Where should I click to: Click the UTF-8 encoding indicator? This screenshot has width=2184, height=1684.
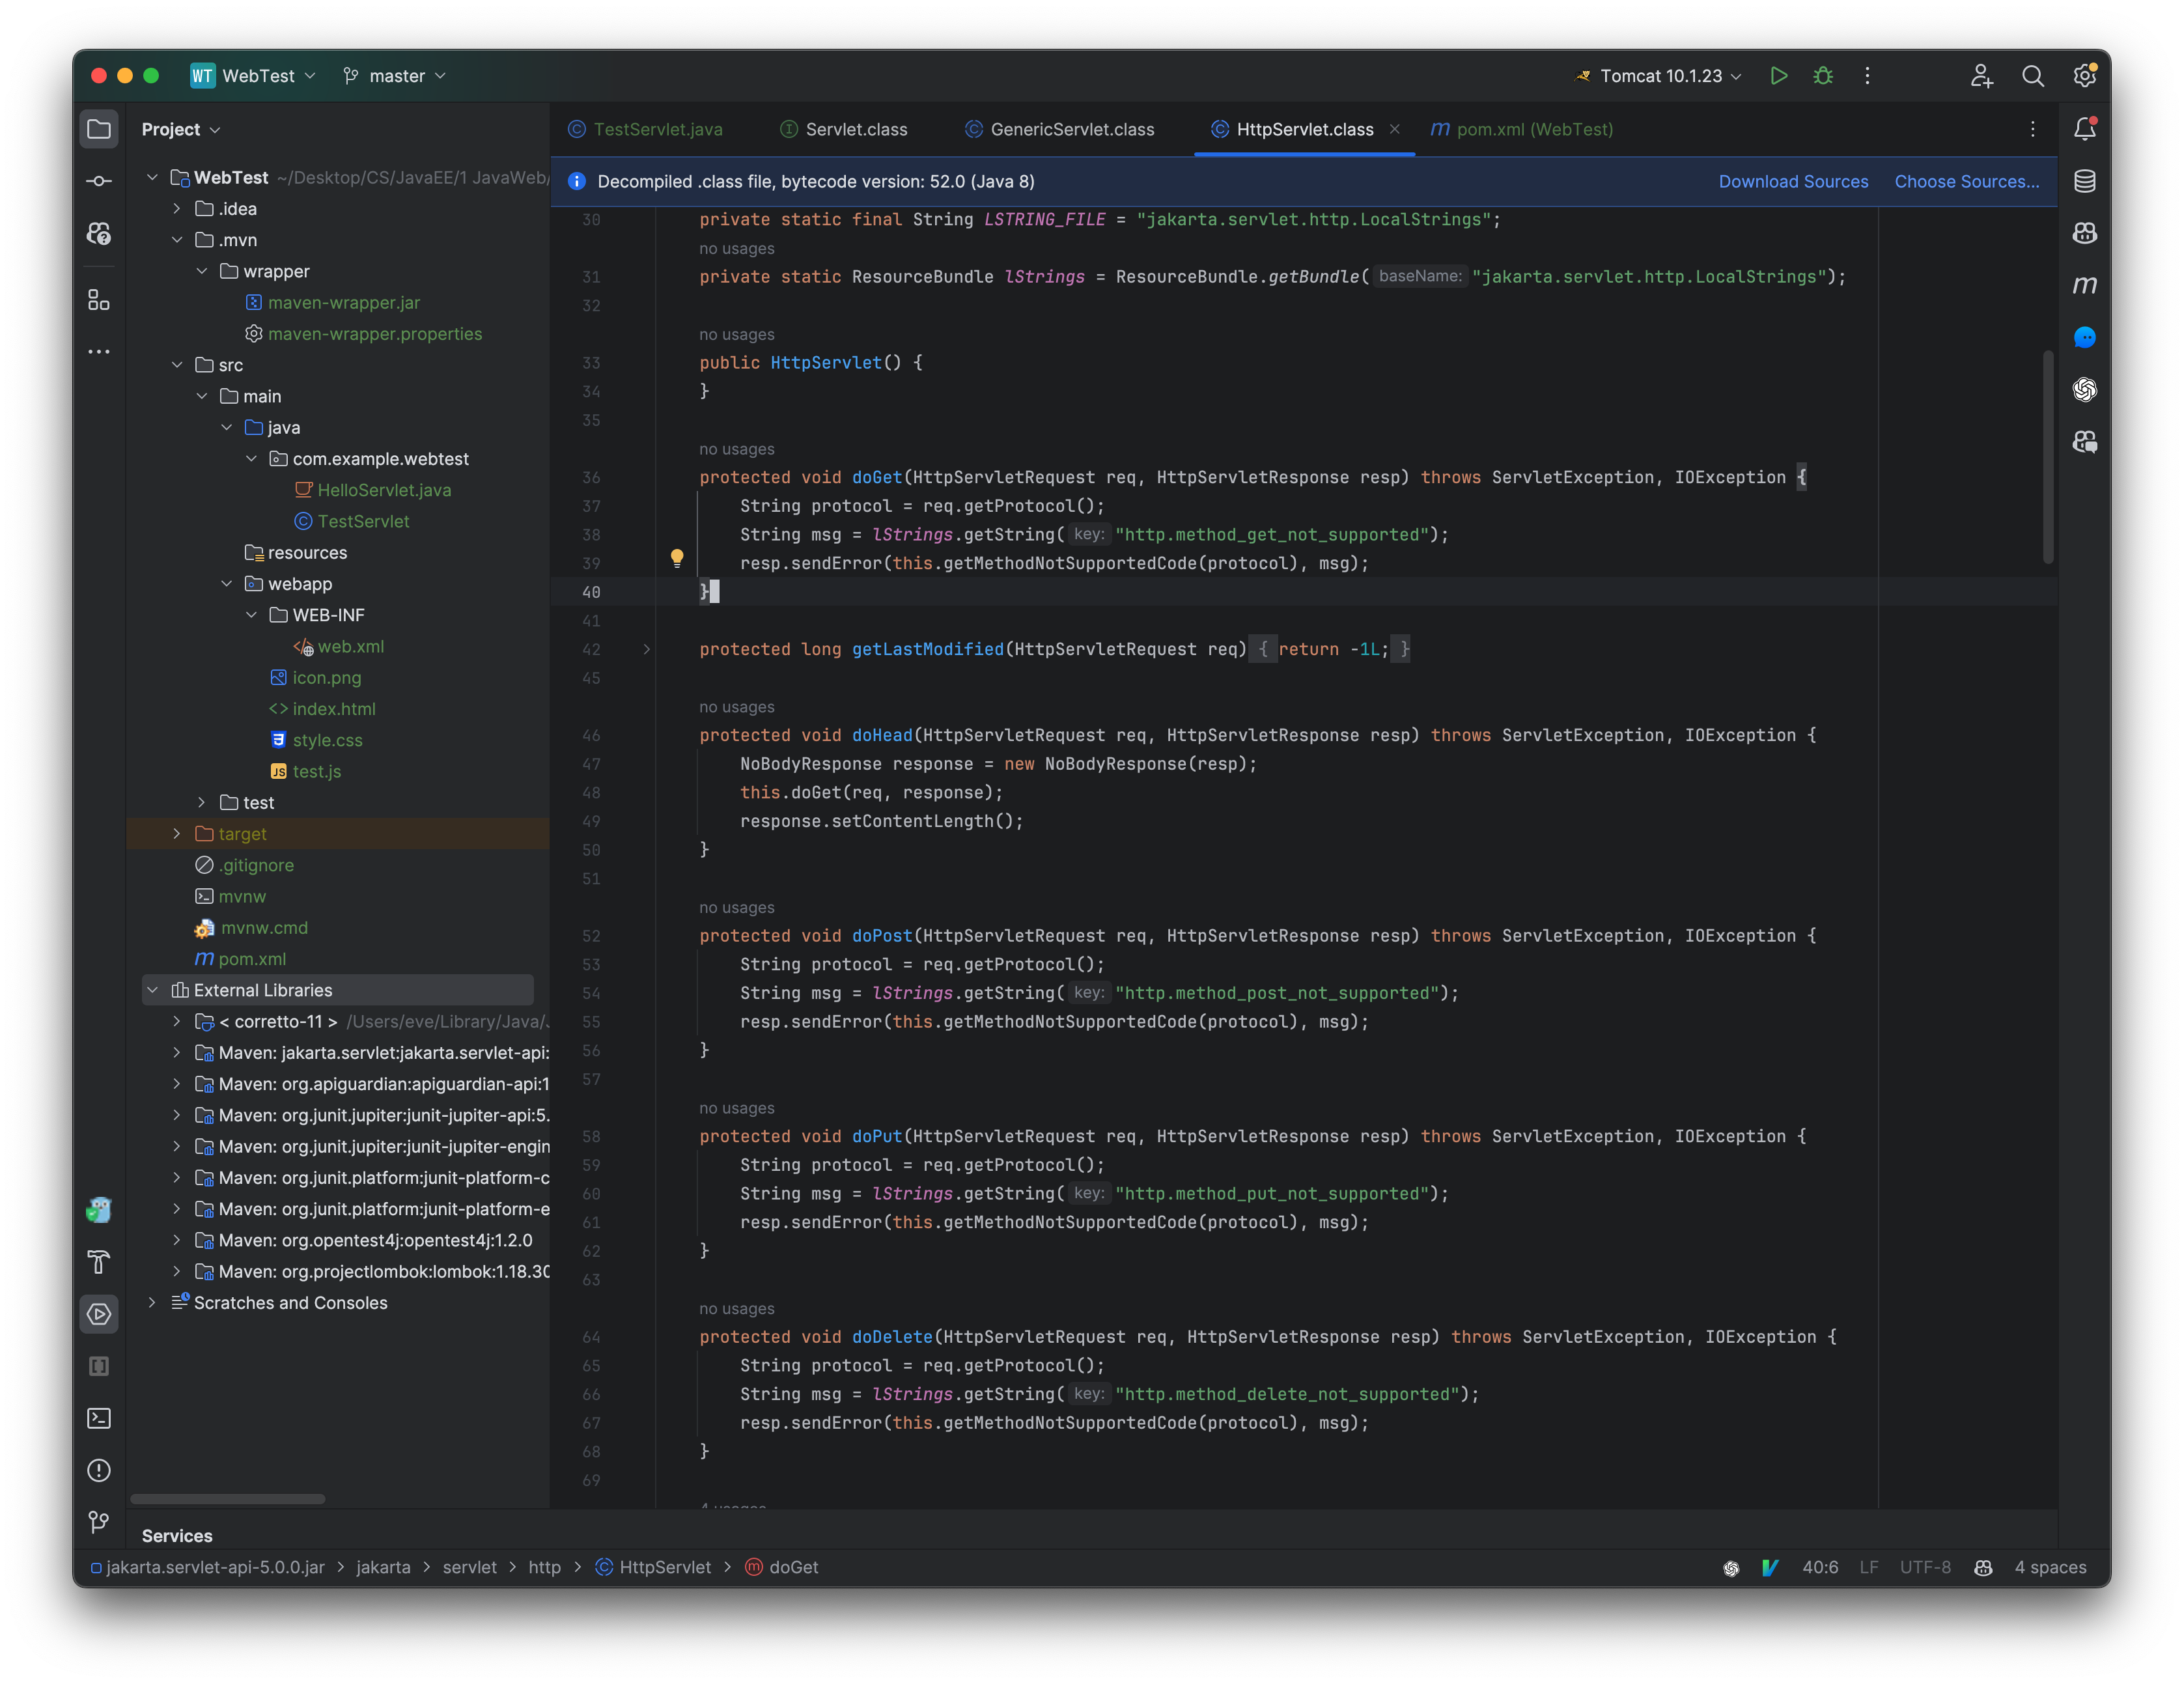point(1925,1567)
